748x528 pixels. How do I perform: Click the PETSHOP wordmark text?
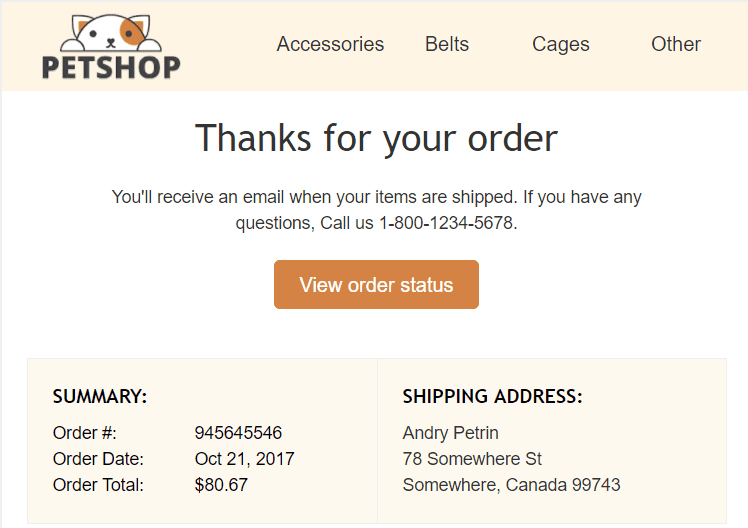click(111, 67)
